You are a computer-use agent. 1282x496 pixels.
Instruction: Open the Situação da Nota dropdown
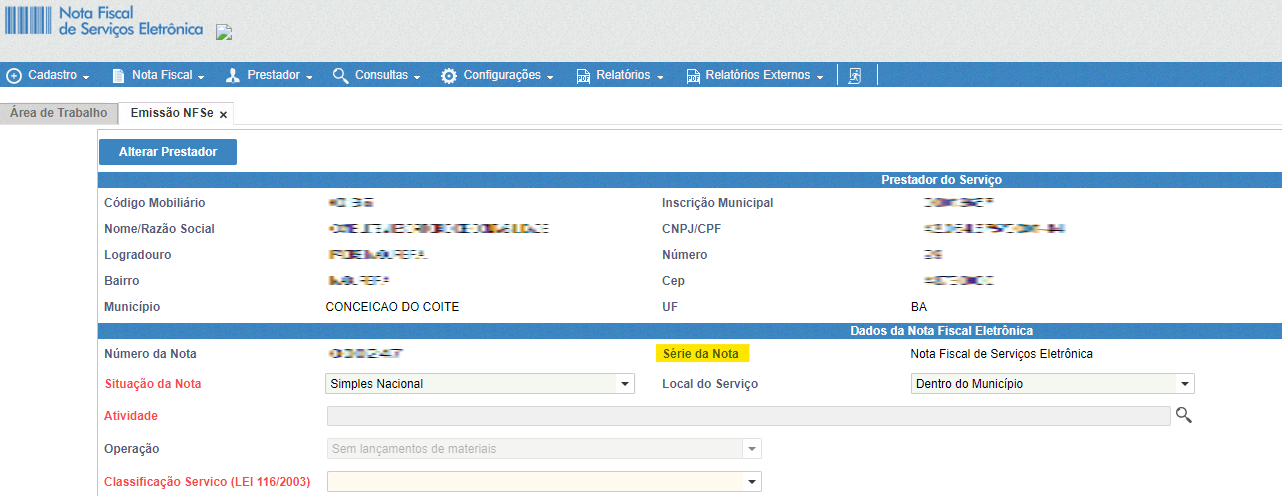pyautogui.click(x=480, y=384)
